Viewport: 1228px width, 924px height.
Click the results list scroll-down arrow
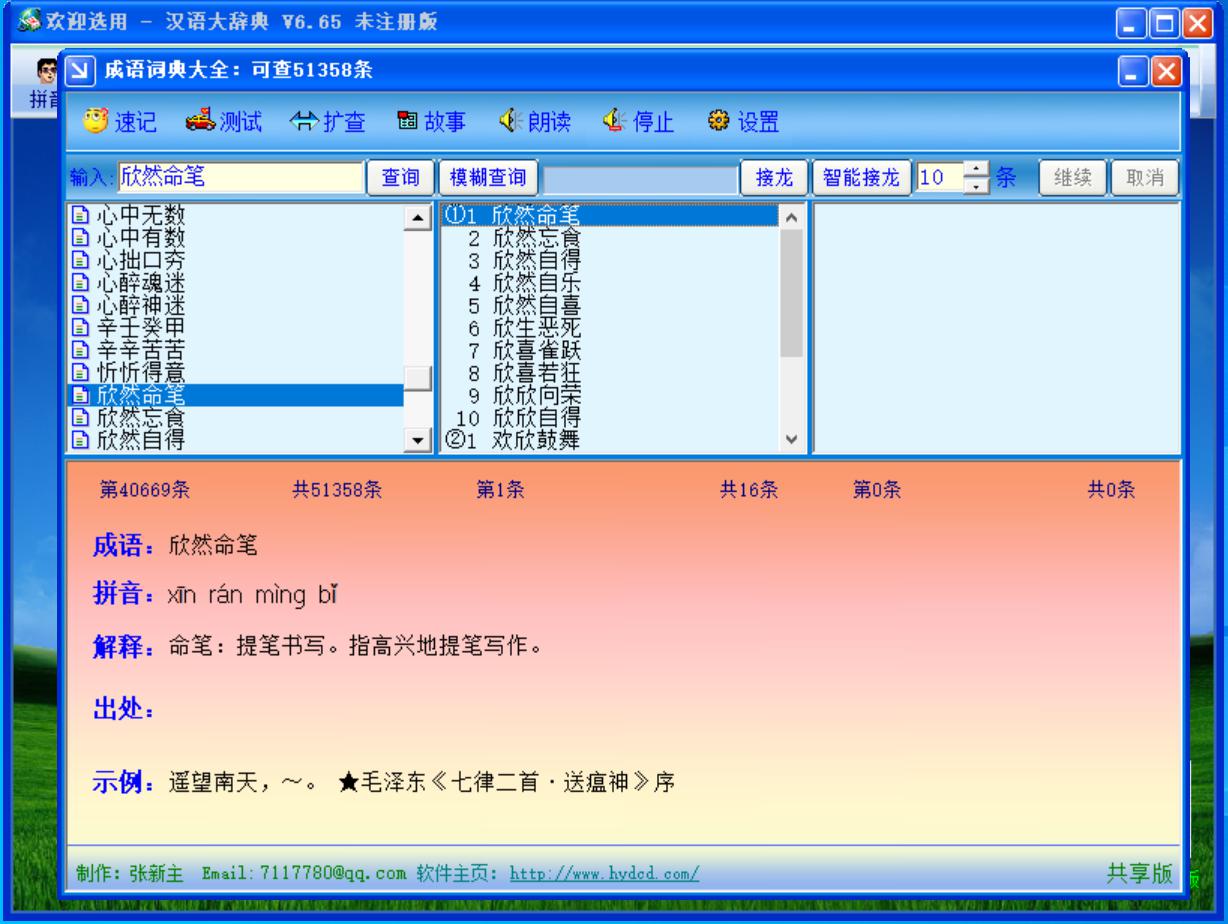click(x=791, y=438)
